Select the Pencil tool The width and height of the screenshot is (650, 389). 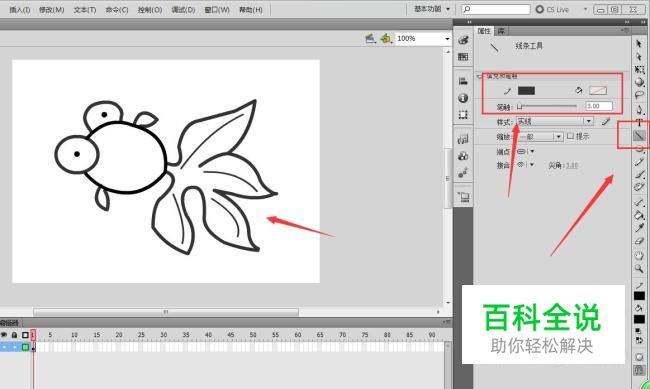click(639, 162)
